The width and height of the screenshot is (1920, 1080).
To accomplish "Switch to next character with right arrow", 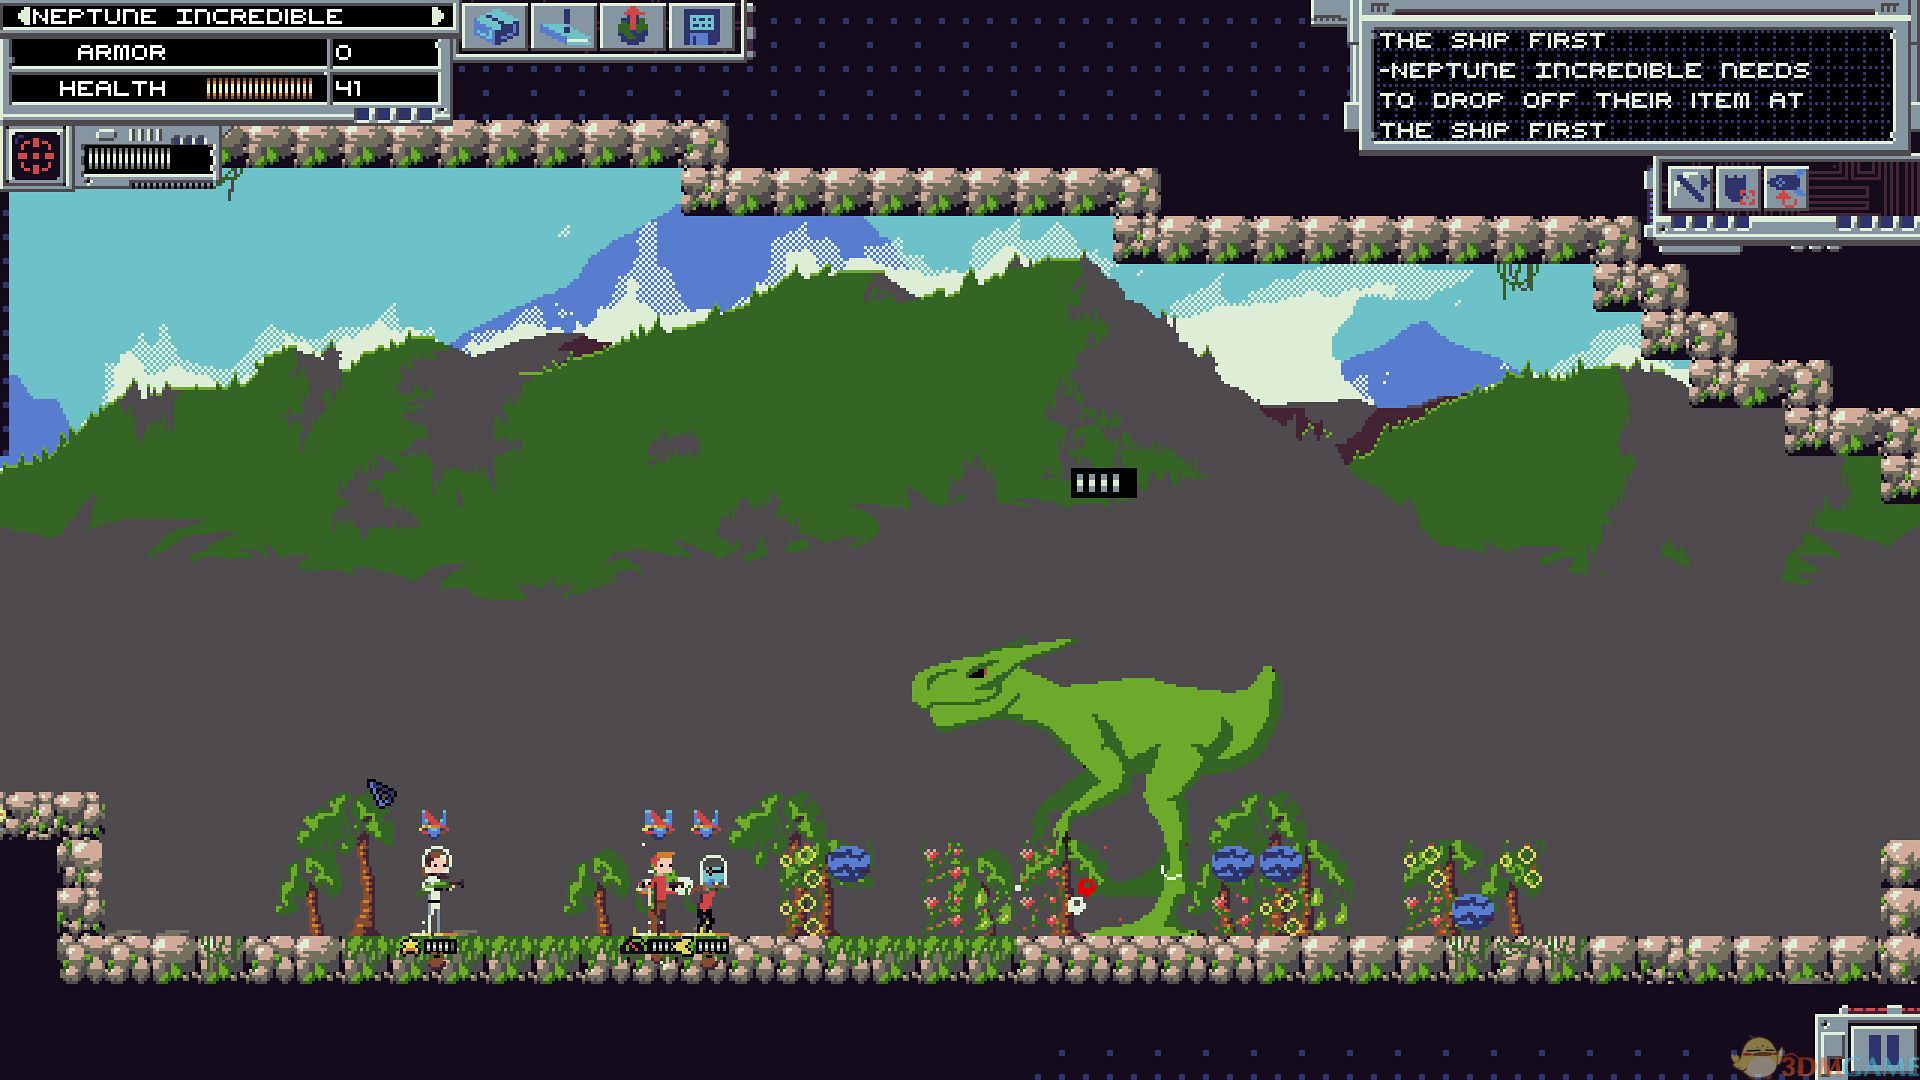I will pyautogui.click(x=438, y=16).
